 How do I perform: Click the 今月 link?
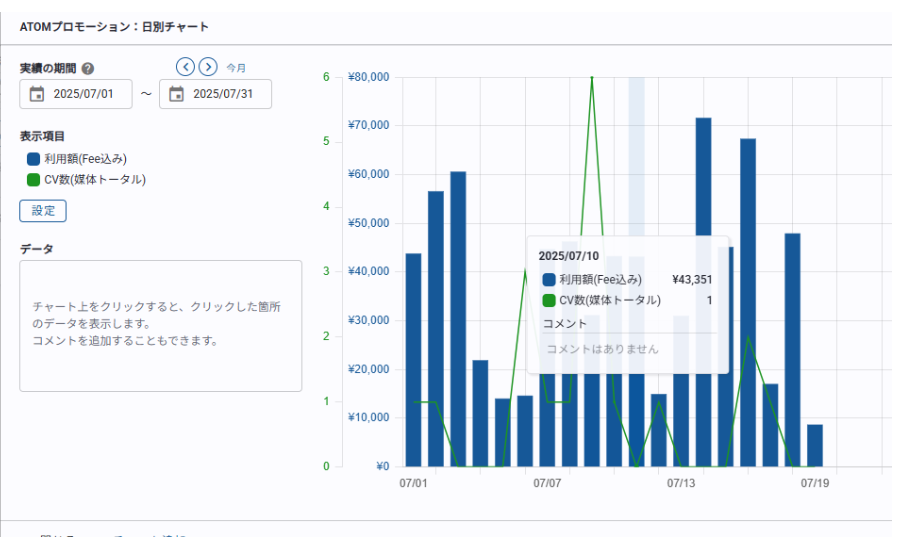(x=236, y=68)
